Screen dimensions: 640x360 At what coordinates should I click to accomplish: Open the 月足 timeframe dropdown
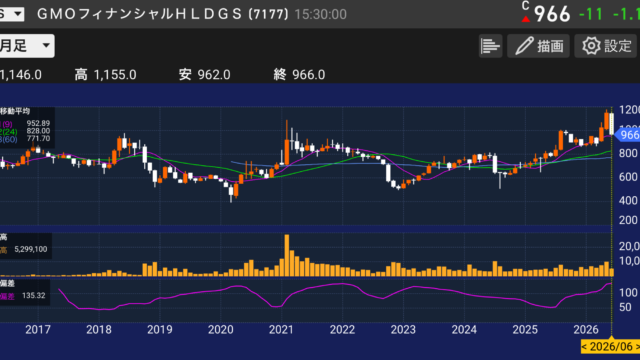(27, 46)
